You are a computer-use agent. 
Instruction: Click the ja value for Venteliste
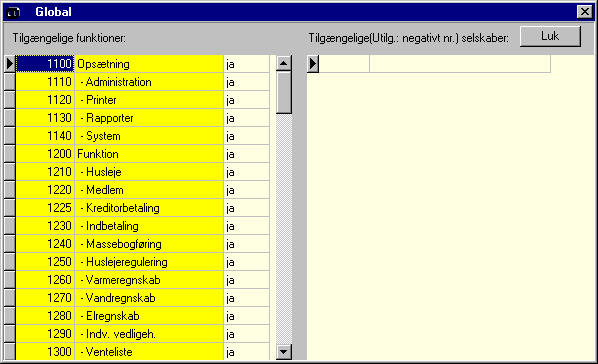(x=246, y=351)
